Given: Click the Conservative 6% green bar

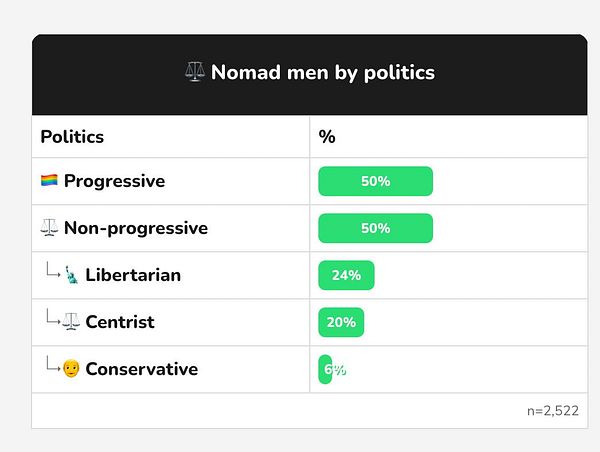Looking at the screenshot, I should click(x=325, y=369).
